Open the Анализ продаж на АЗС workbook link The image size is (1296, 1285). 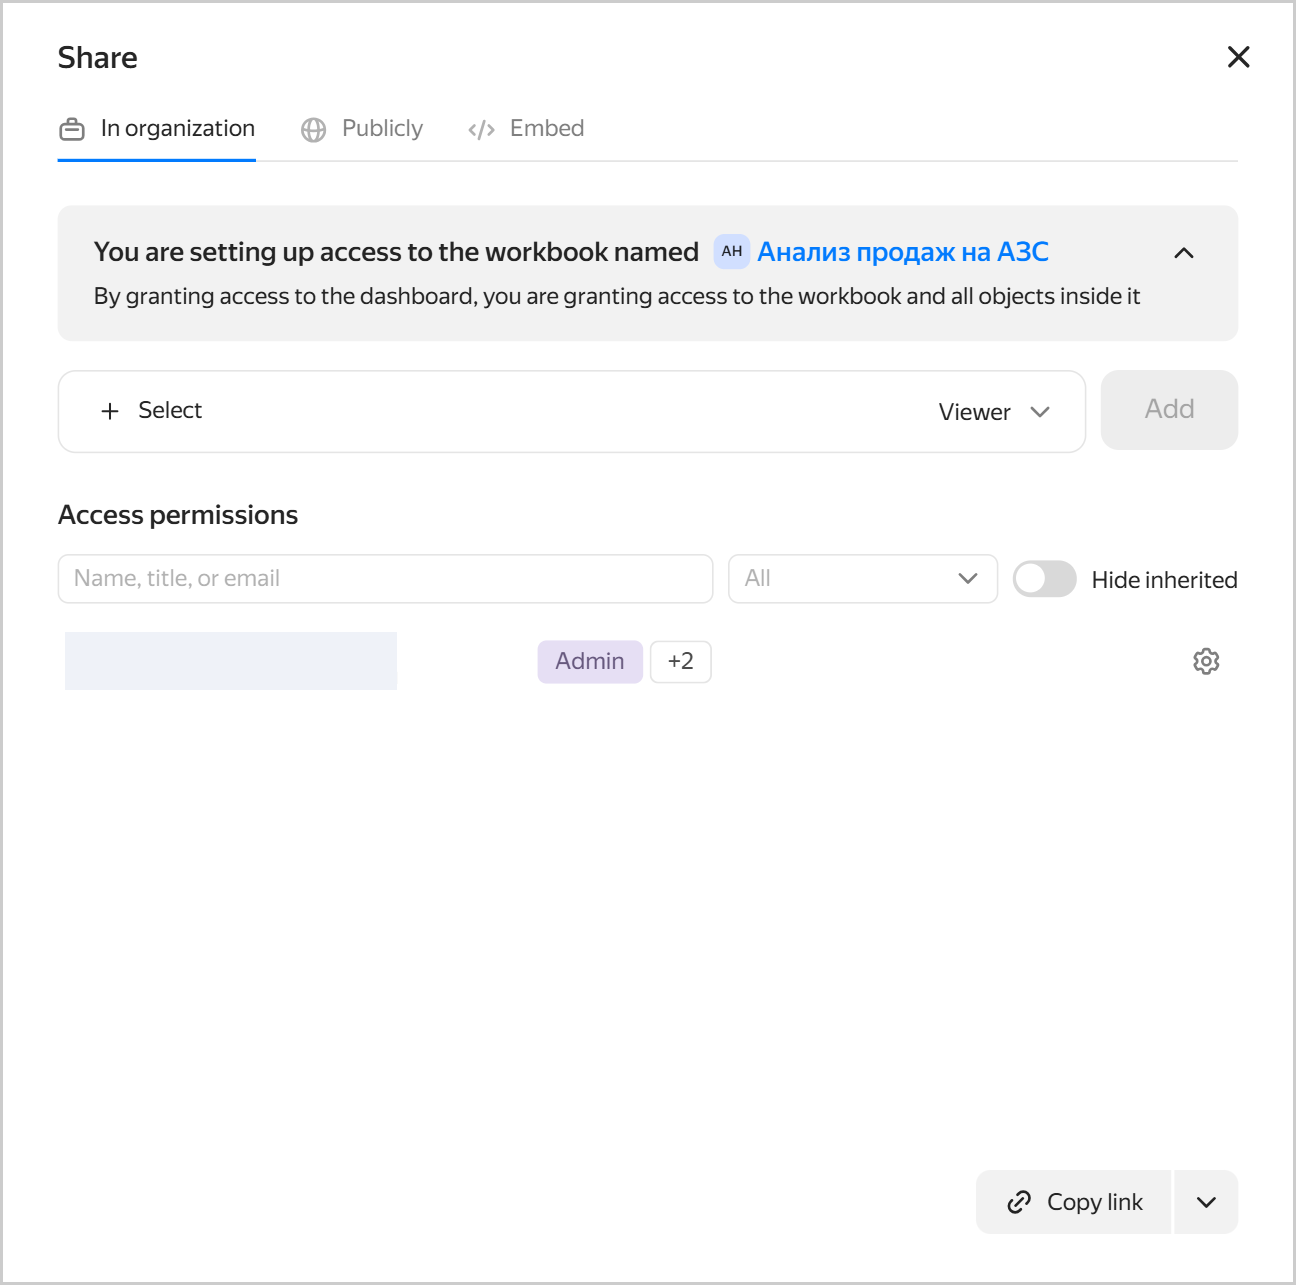point(903,252)
